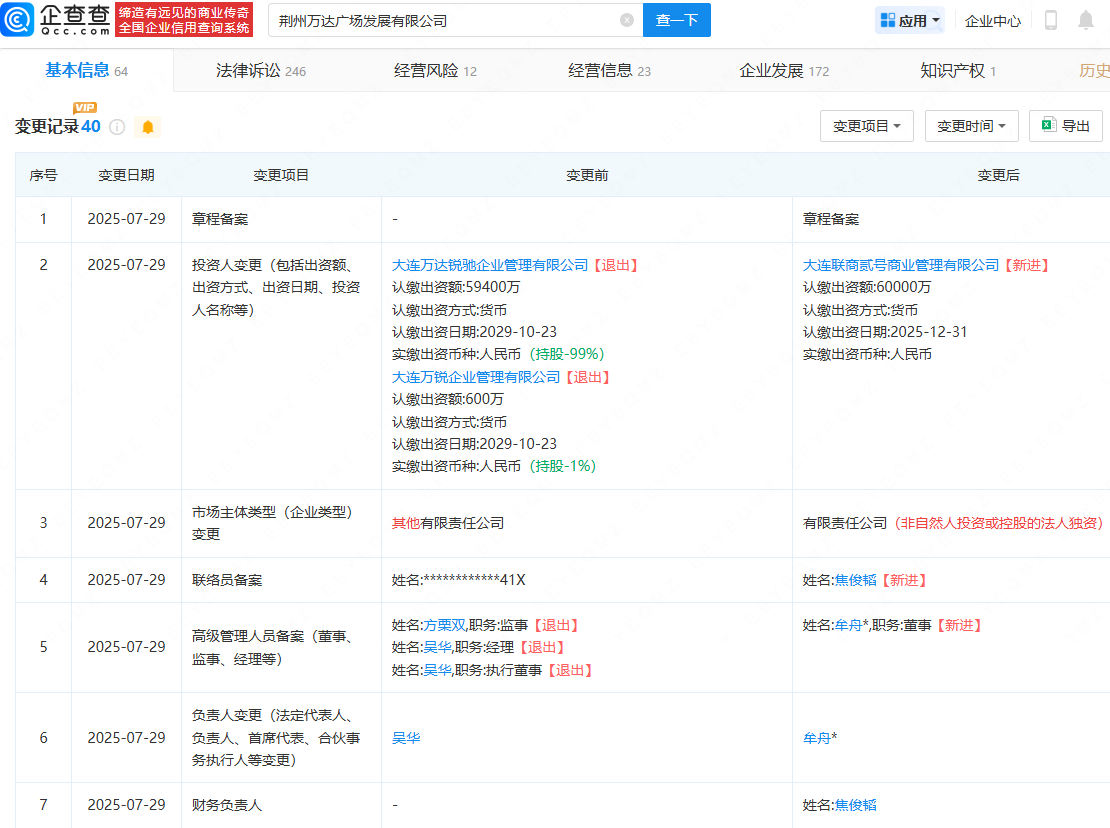Go to the 企业发展 tab
The image size is (1110, 828).
[x=784, y=71]
